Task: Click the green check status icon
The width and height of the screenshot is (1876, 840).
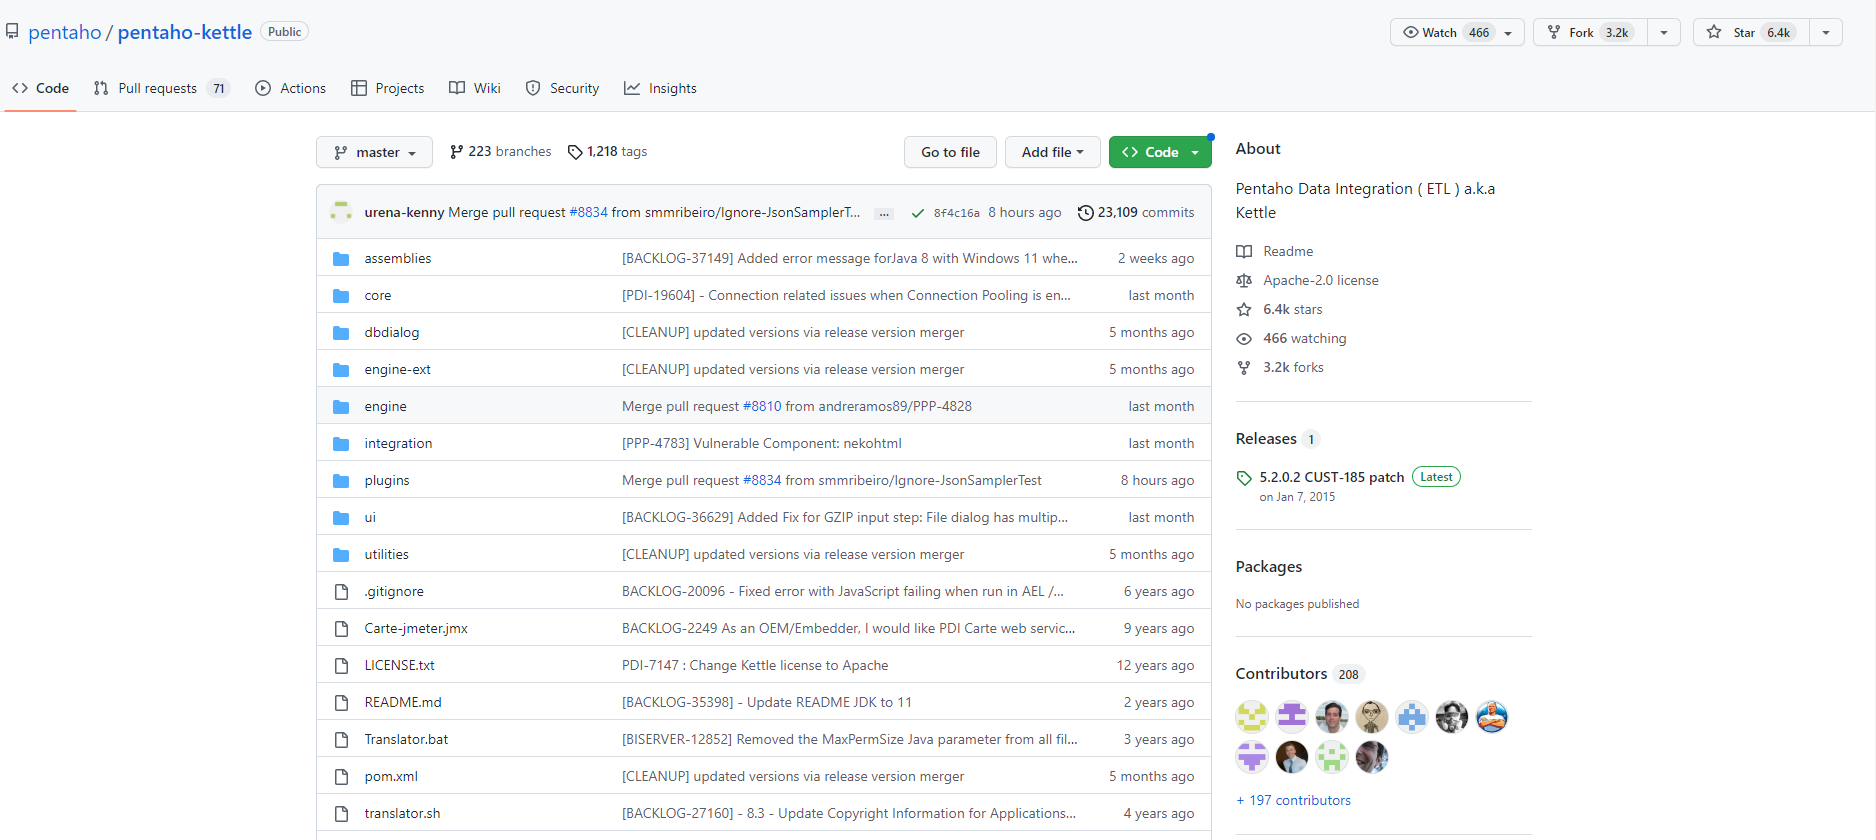Action: 917,213
